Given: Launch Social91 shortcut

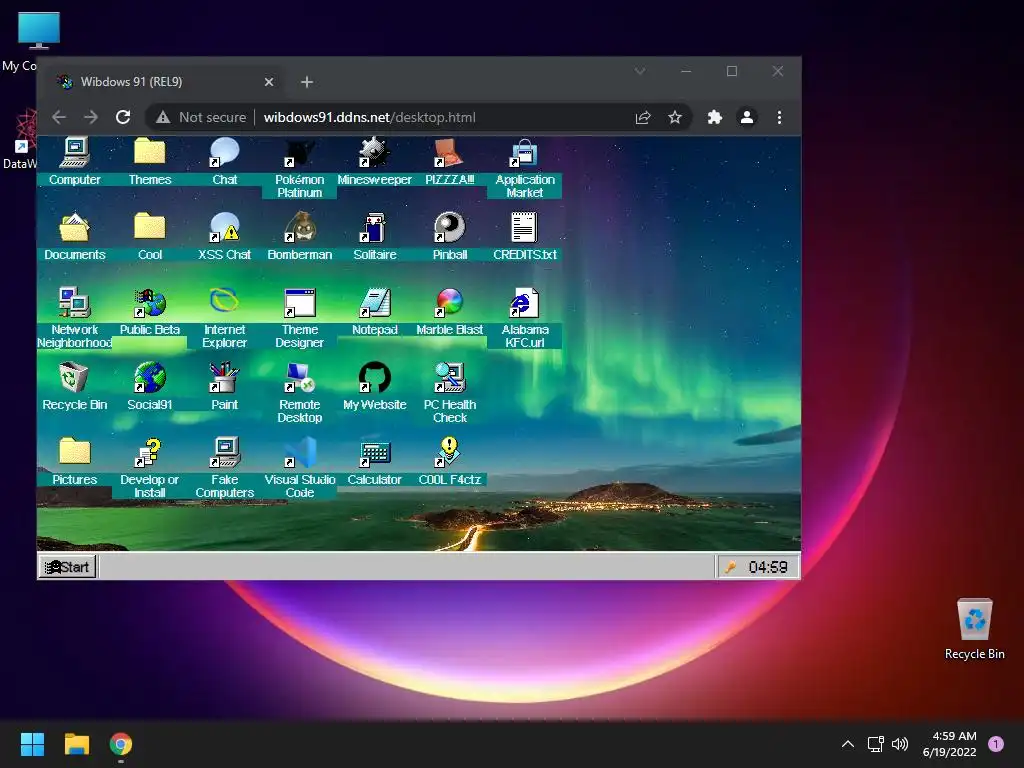Looking at the screenshot, I should [150, 387].
